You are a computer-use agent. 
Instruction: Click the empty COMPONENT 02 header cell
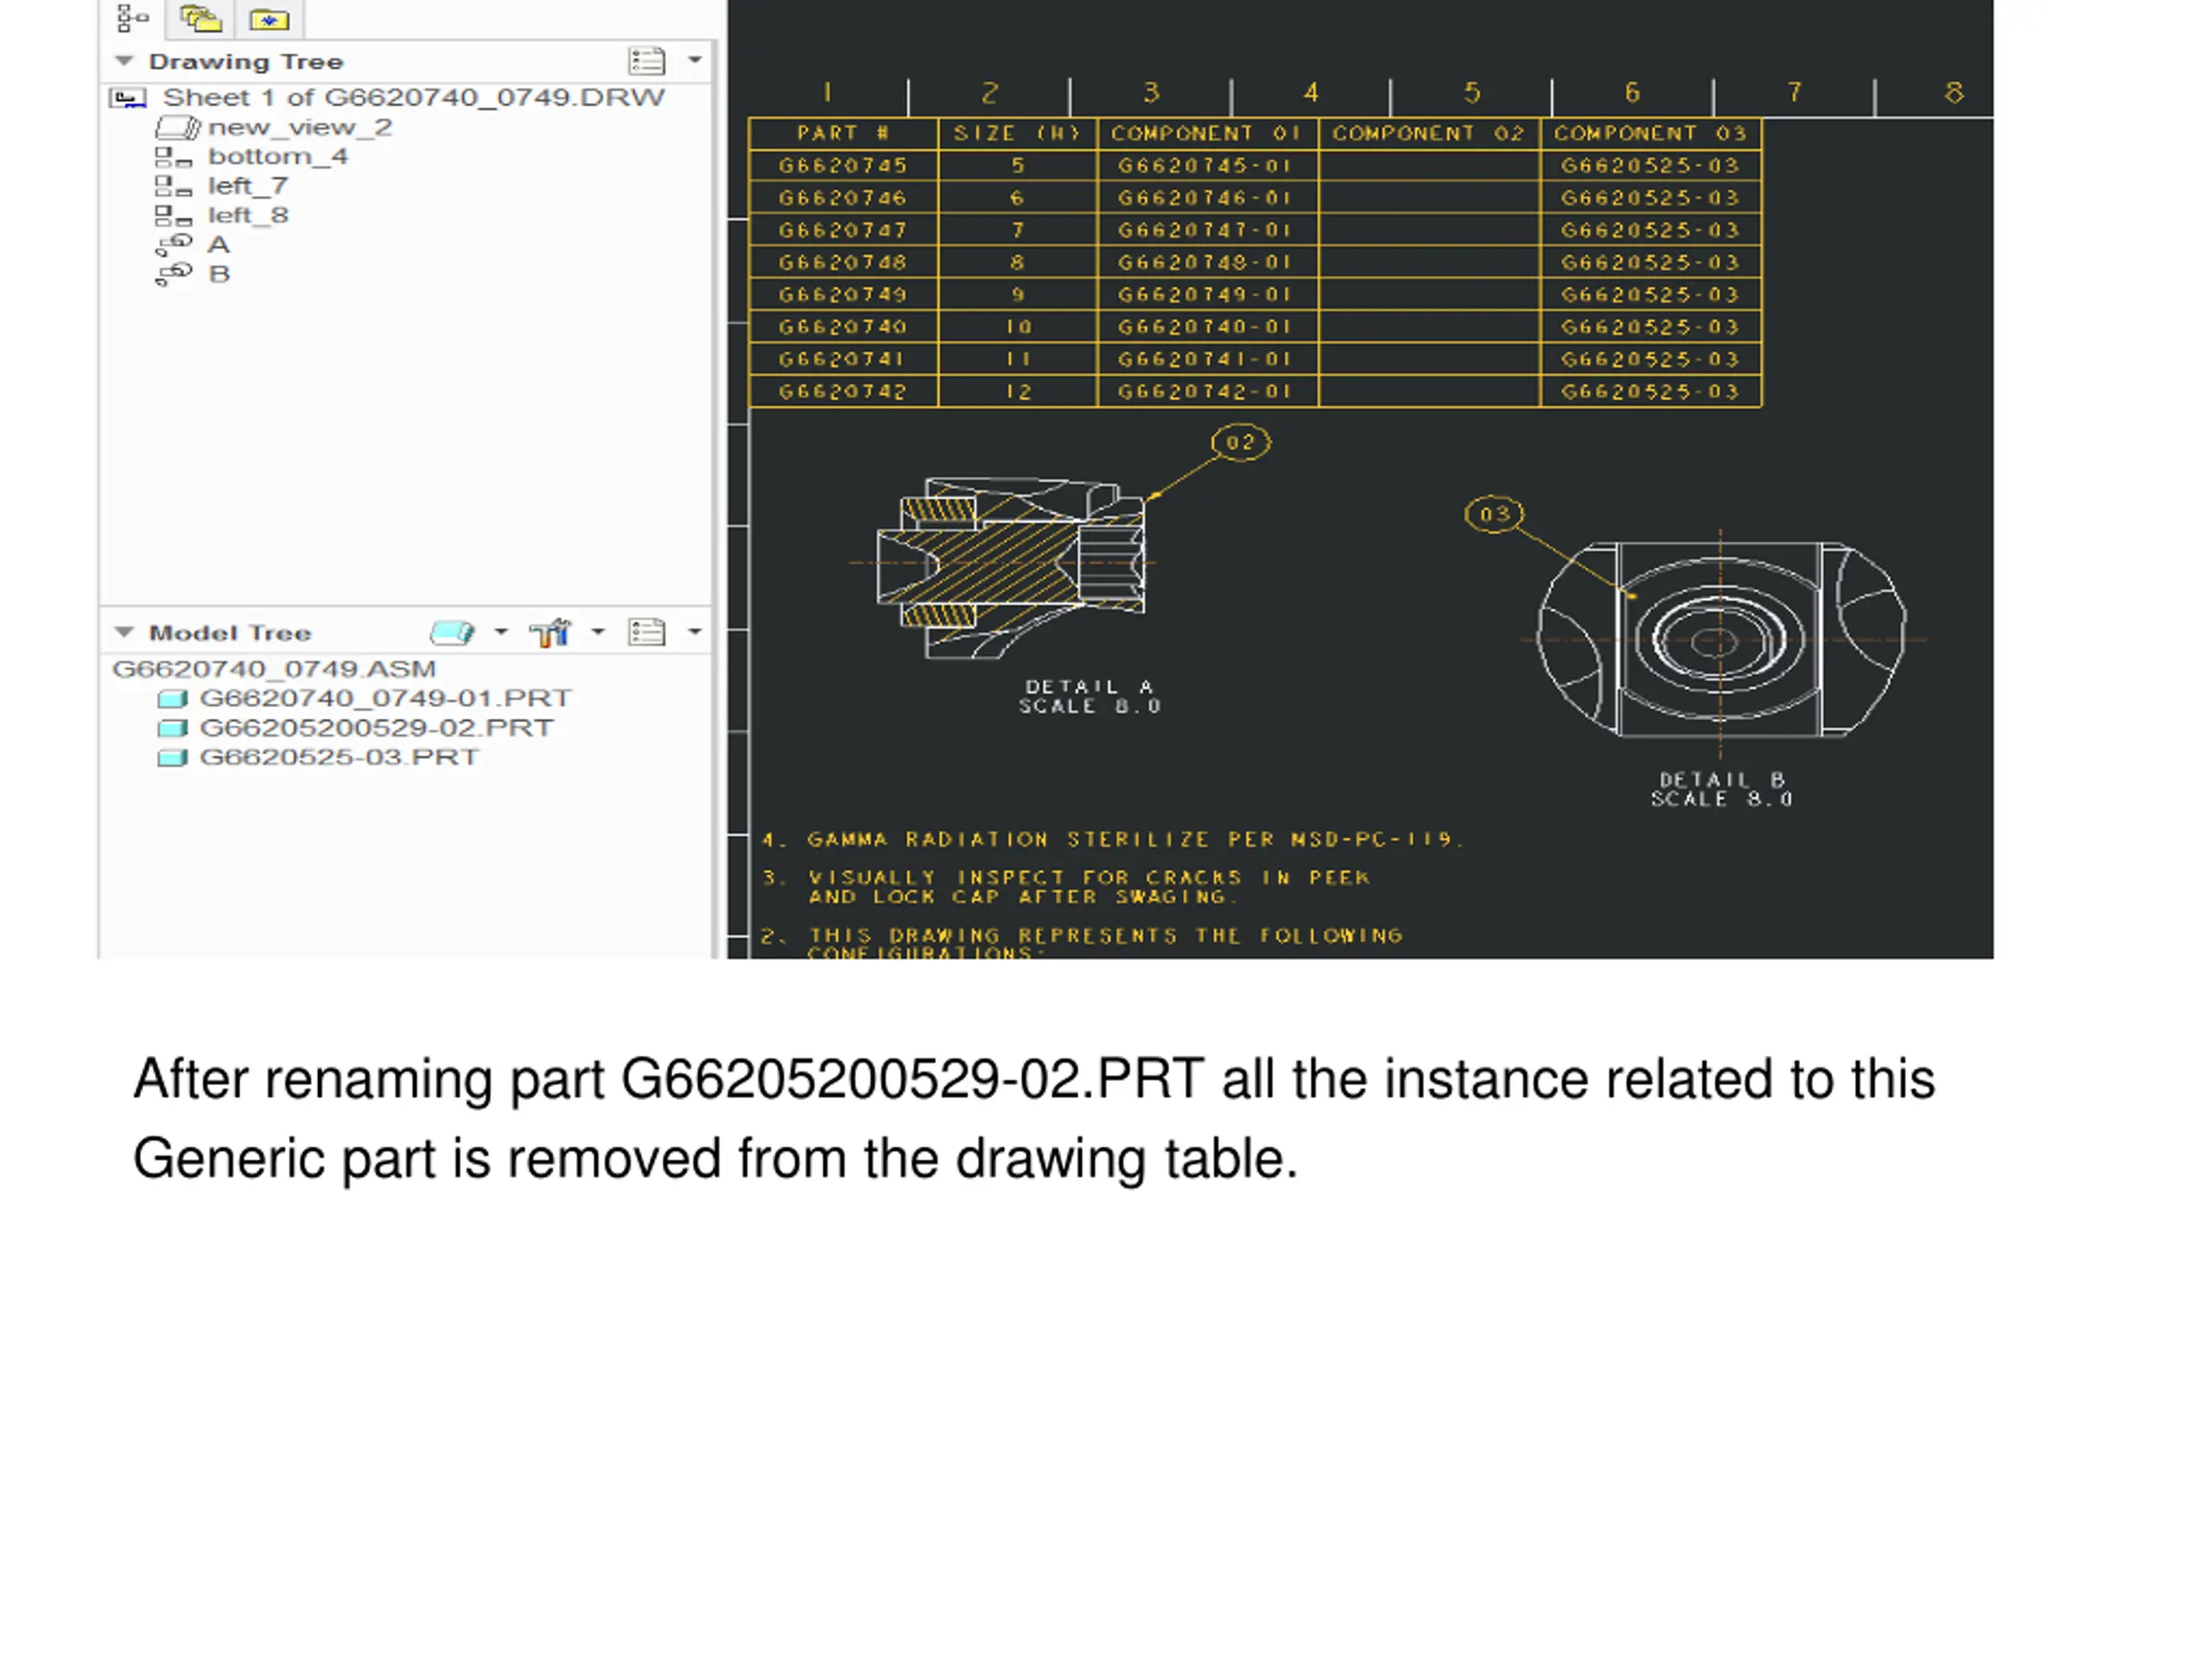tap(1429, 133)
